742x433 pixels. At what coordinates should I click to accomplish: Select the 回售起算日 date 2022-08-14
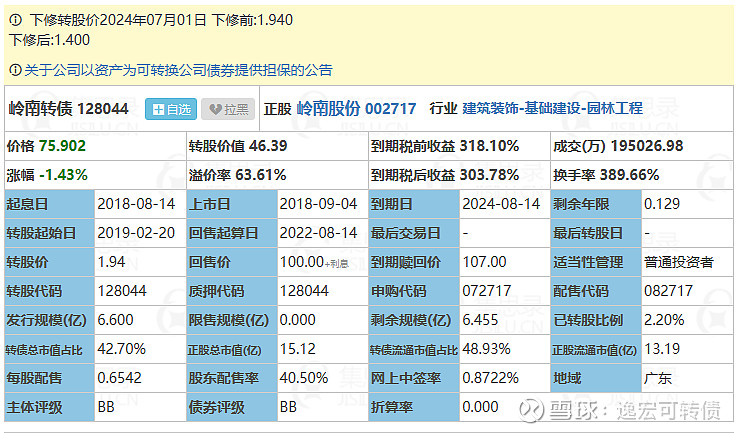point(318,233)
